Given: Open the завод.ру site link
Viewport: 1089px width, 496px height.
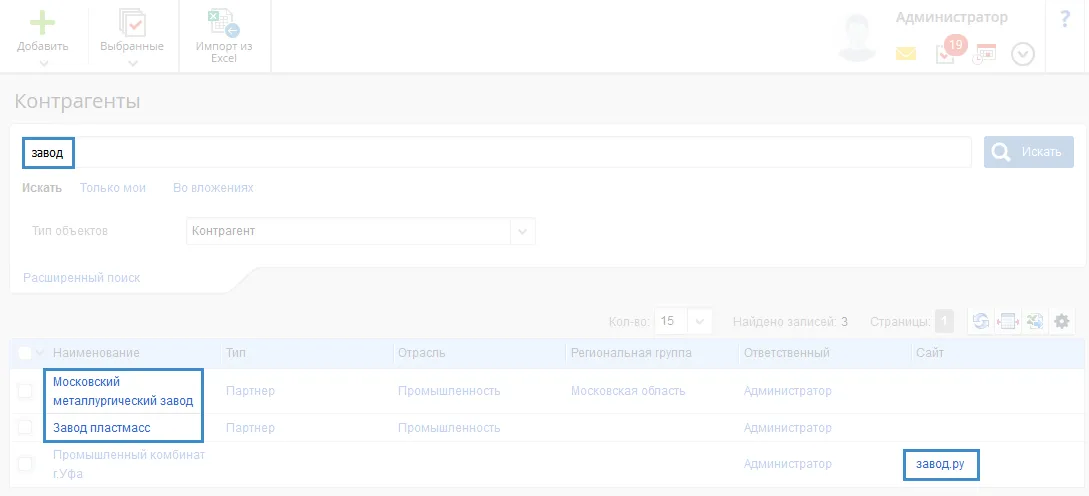Looking at the screenshot, I should [940, 463].
